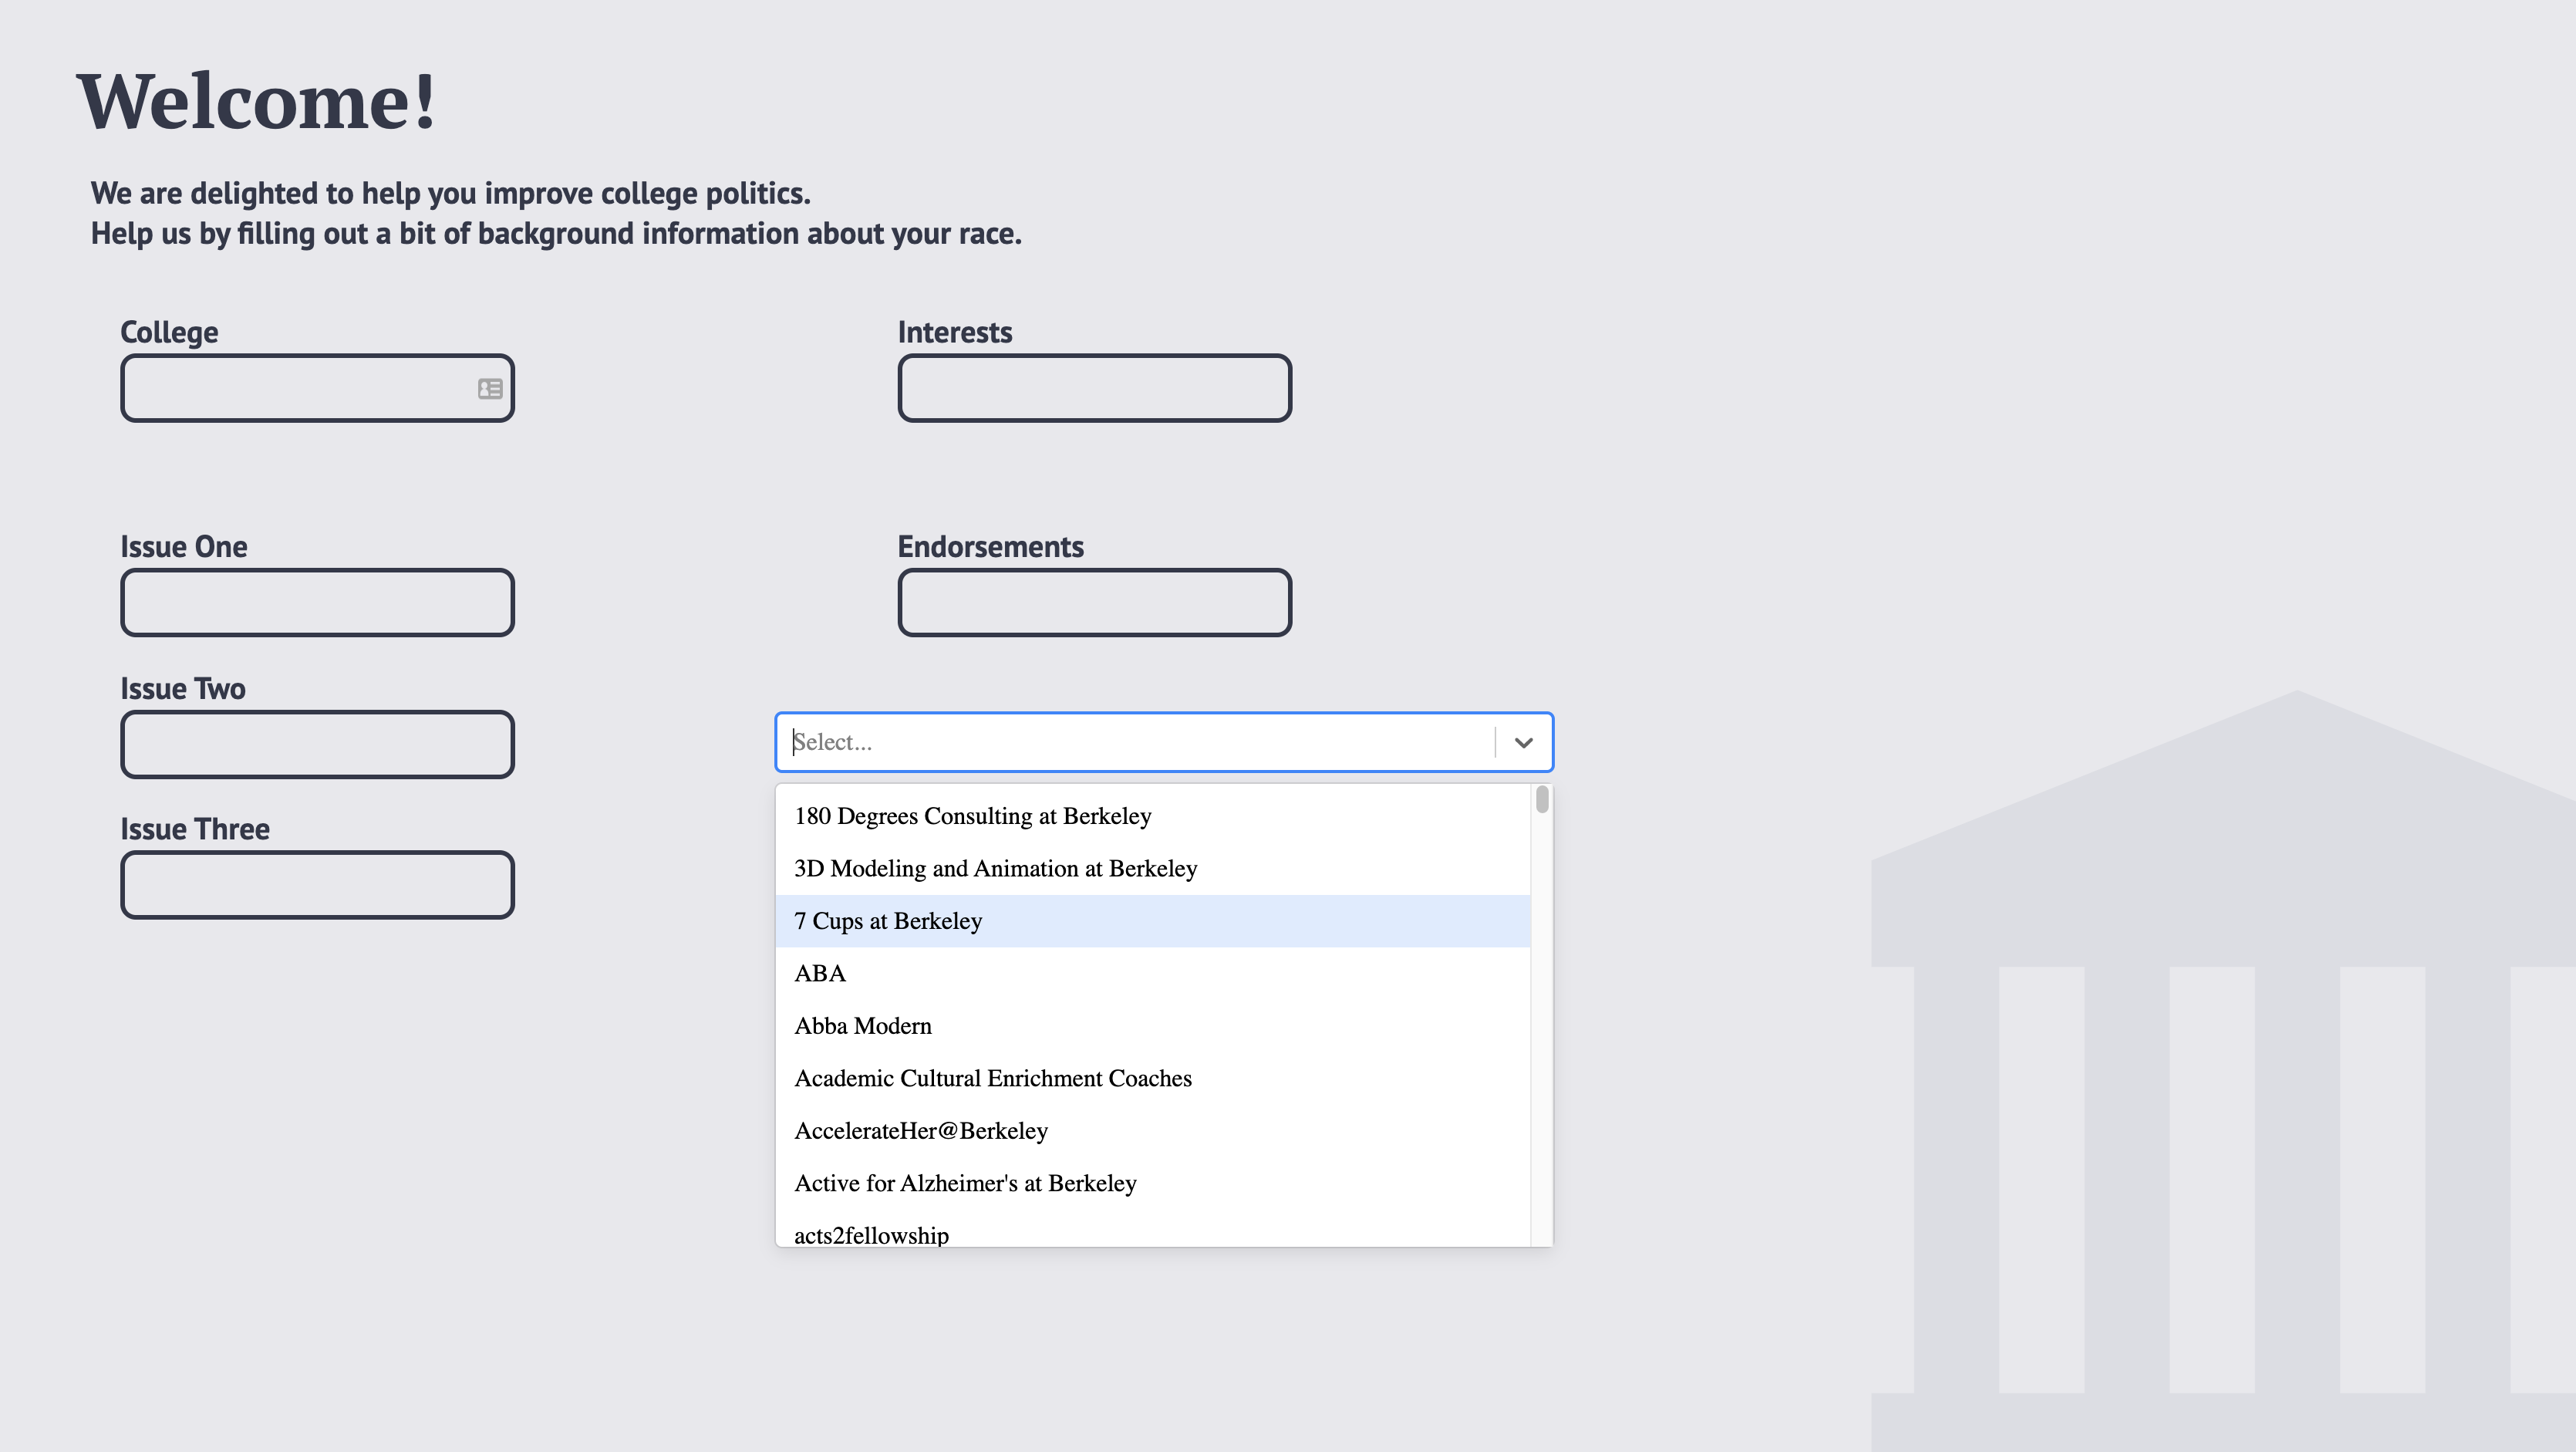Click into the College text field
Screen dimensions: 2576x1452
[x=300, y=389]
